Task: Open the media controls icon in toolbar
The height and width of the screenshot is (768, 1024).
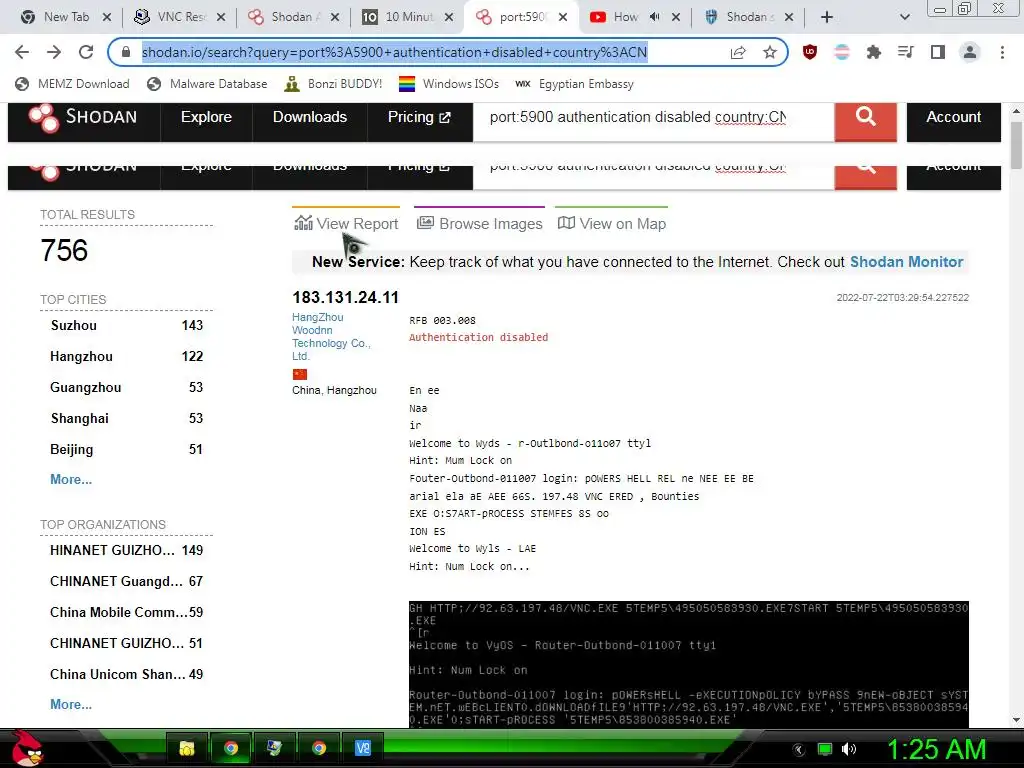Action: (x=906, y=52)
